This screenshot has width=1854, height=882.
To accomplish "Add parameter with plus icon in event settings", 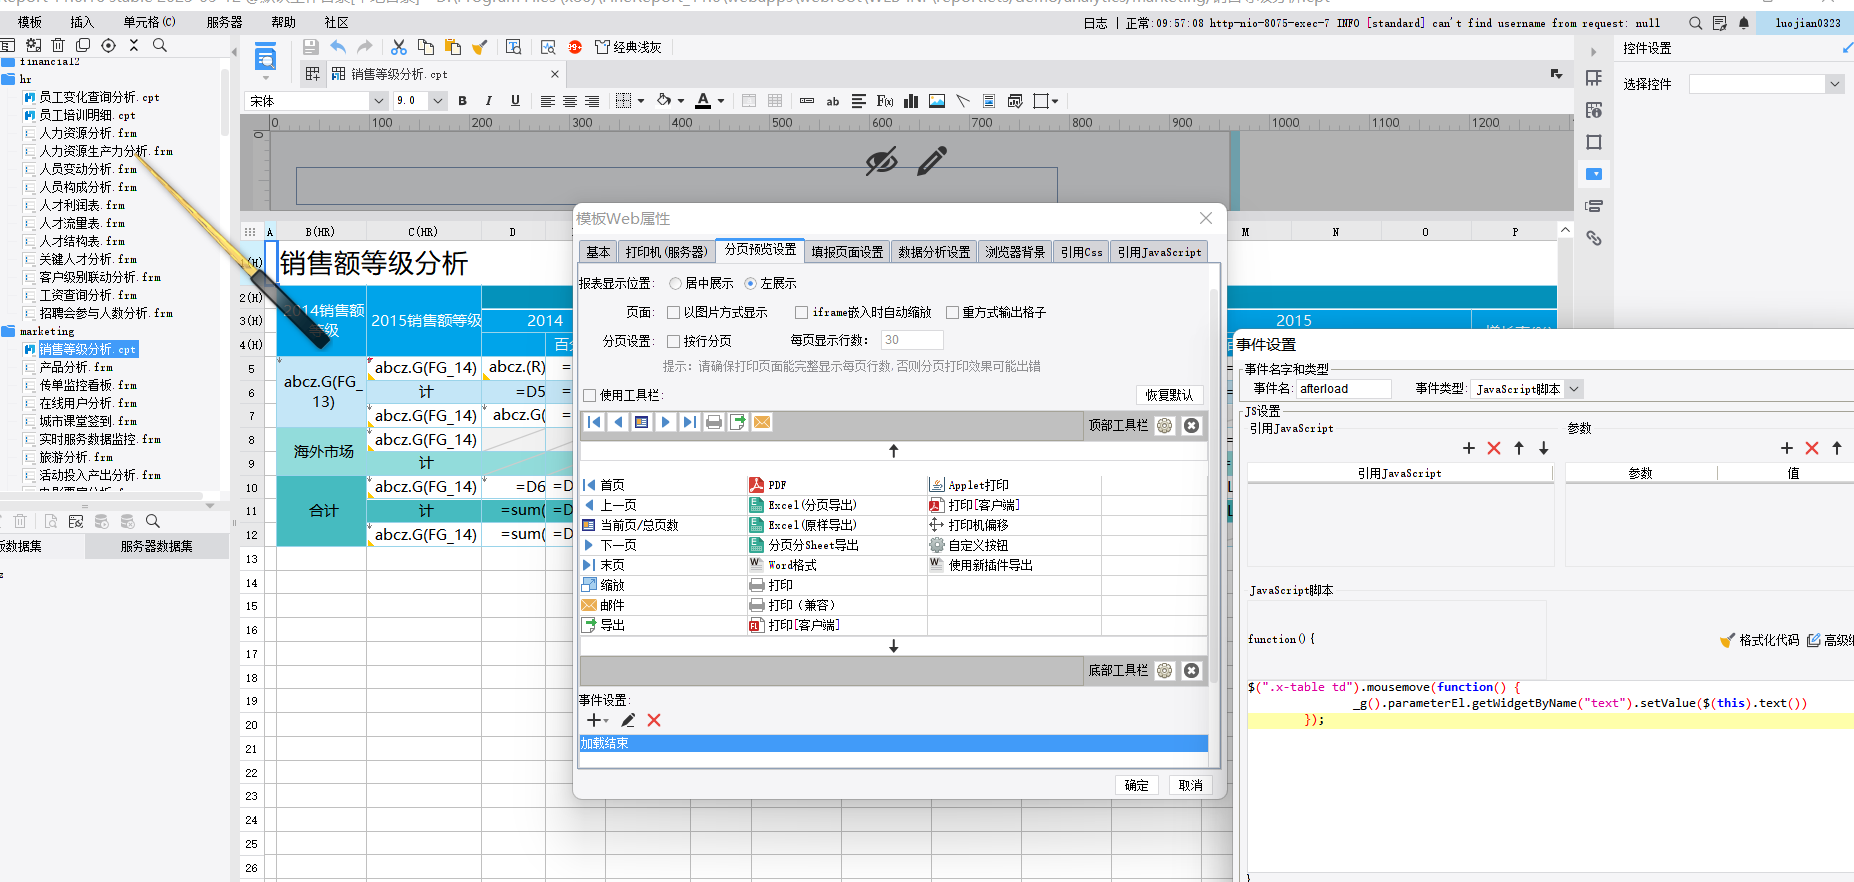I will click(1787, 448).
